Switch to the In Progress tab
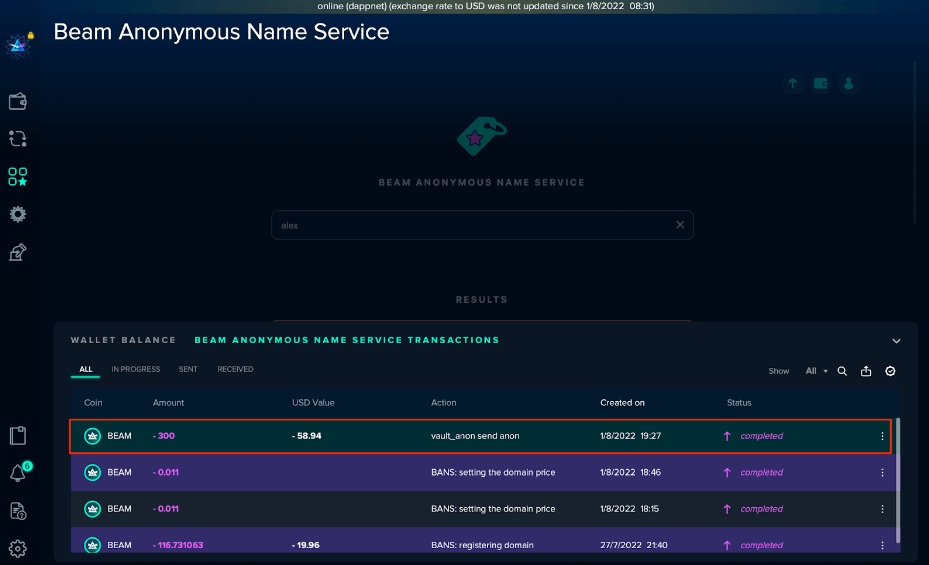 point(136,370)
